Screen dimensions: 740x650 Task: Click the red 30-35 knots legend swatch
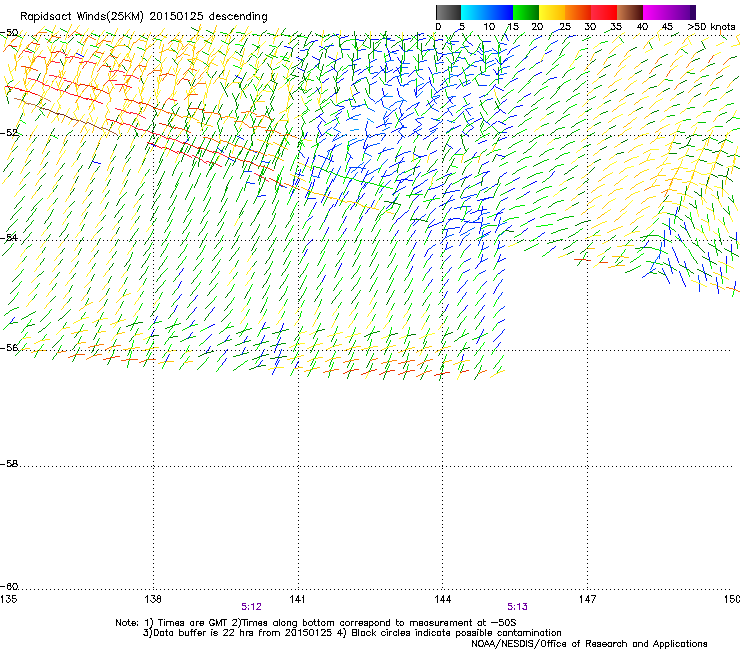click(x=604, y=12)
